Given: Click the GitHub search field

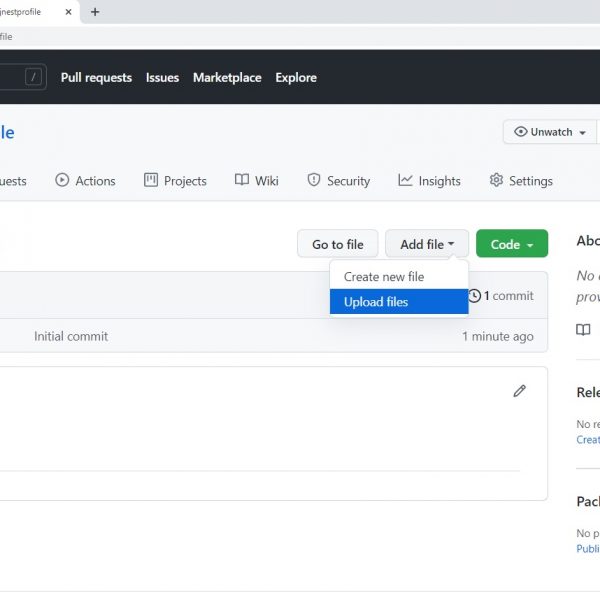Looking at the screenshot, I should [15, 77].
